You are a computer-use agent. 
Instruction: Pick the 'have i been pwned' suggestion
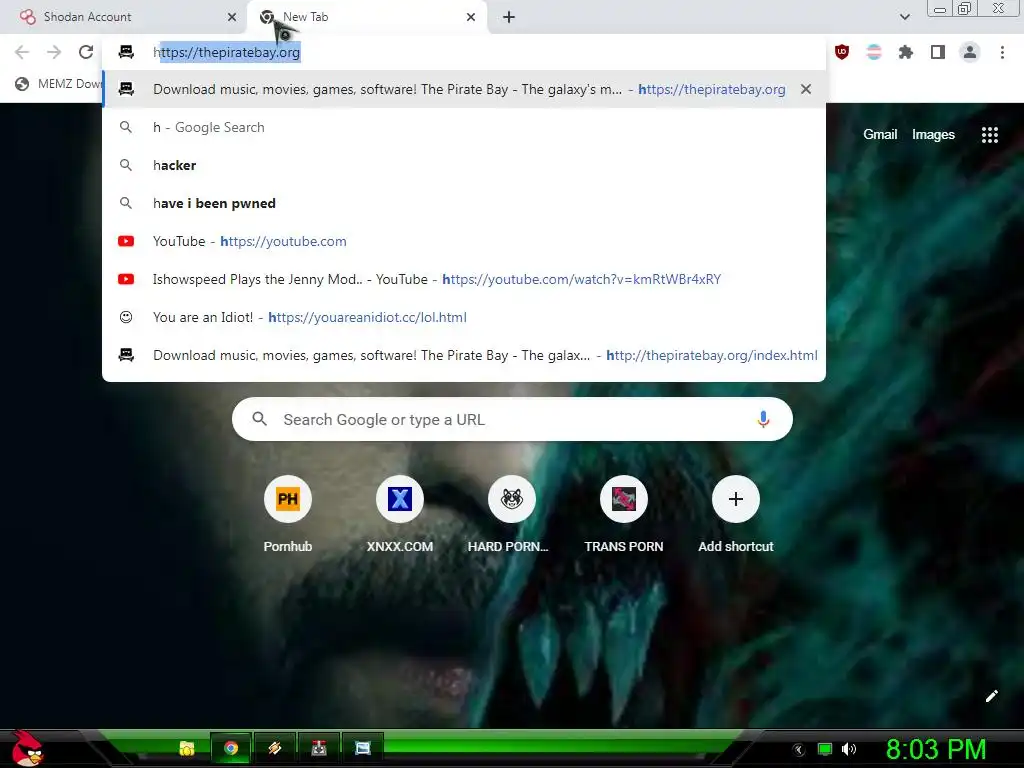point(464,203)
